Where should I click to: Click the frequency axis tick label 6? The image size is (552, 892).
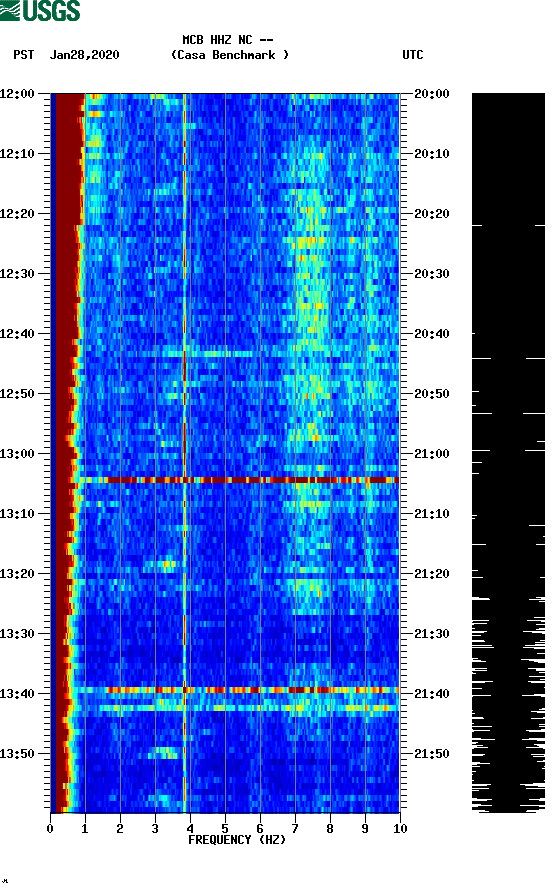coord(260,829)
